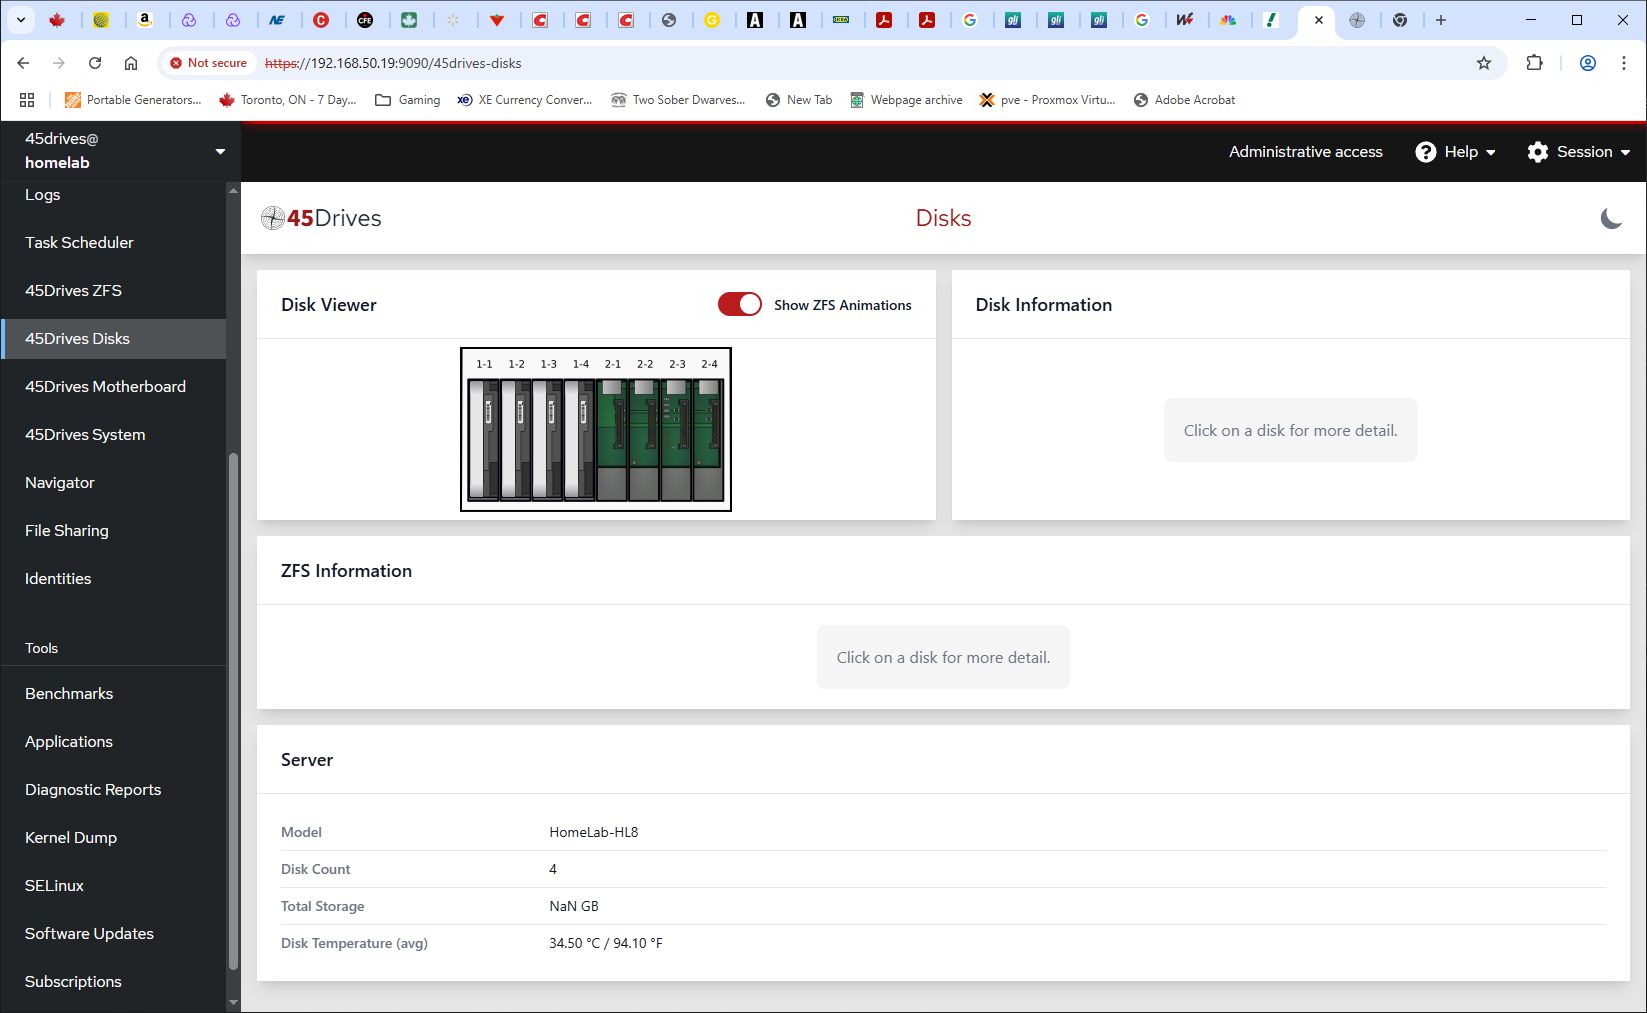1647x1013 pixels.
Task: Open Software Updates page
Action: coord(113,934)
